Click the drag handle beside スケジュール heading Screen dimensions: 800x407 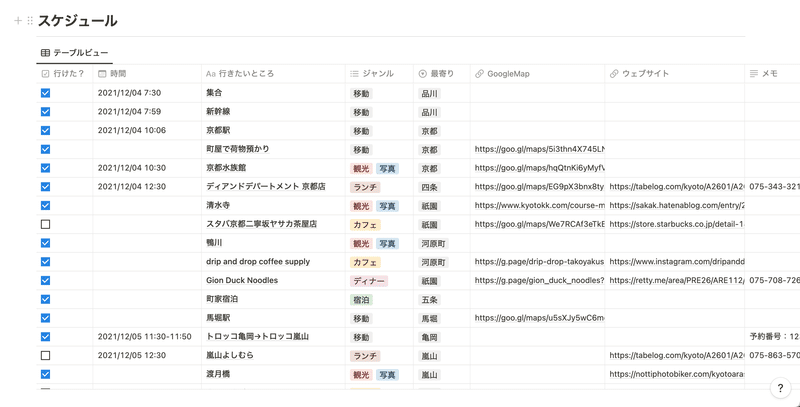(30, 21)
